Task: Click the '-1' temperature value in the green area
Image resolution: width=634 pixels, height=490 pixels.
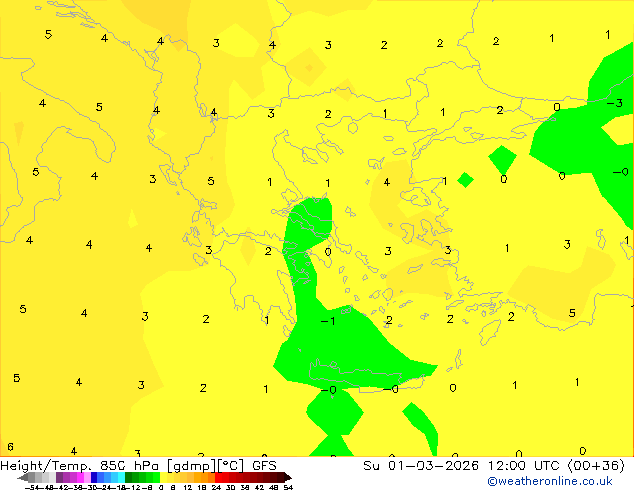Action: tap(328, 321)
